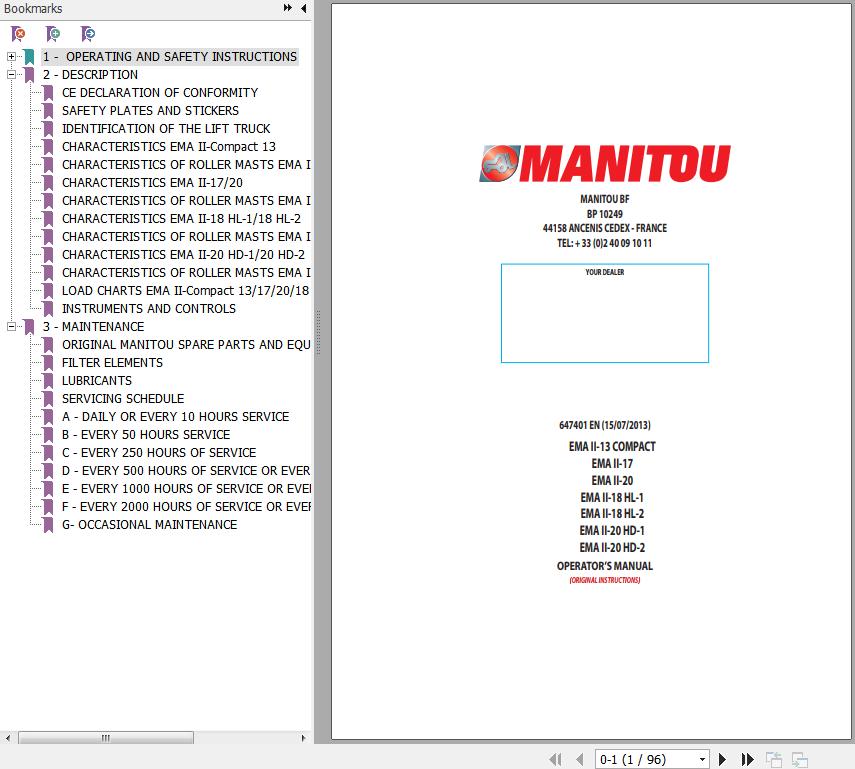This screenshot has width=855, height=769.
Task: Click the horizontal scrollbar thumb in Bookmarks panel
Action: click(x=106, y=738)
